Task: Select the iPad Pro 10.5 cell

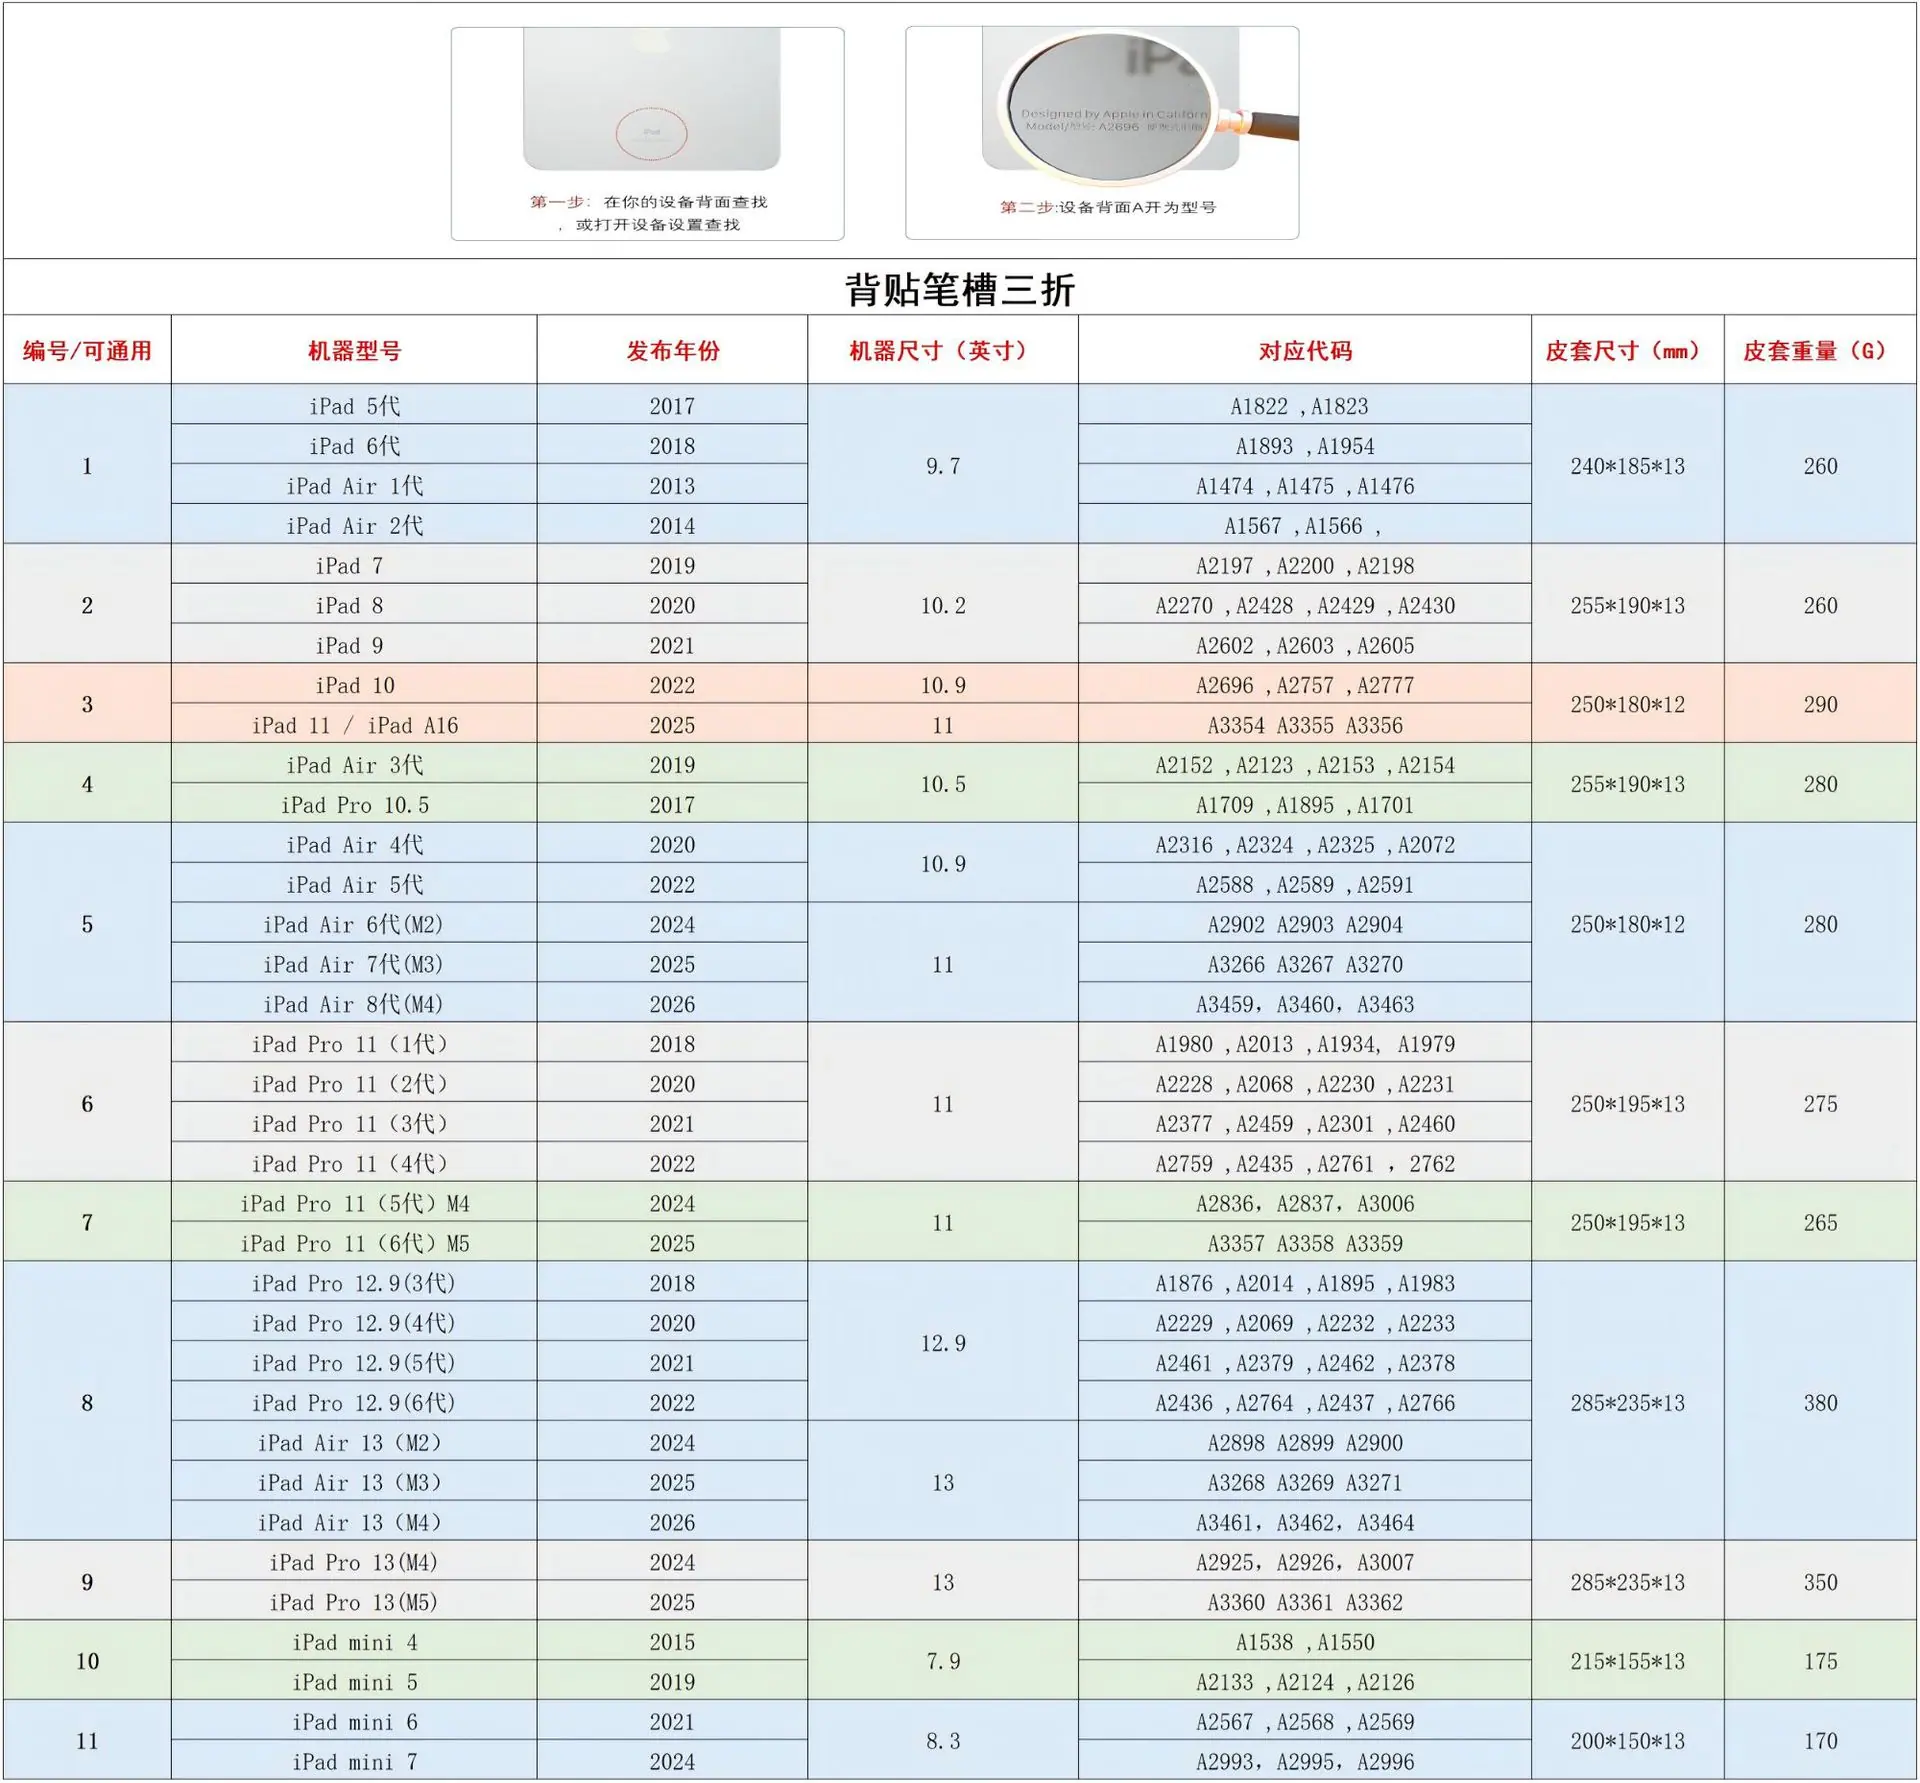Action: [354, 805]
